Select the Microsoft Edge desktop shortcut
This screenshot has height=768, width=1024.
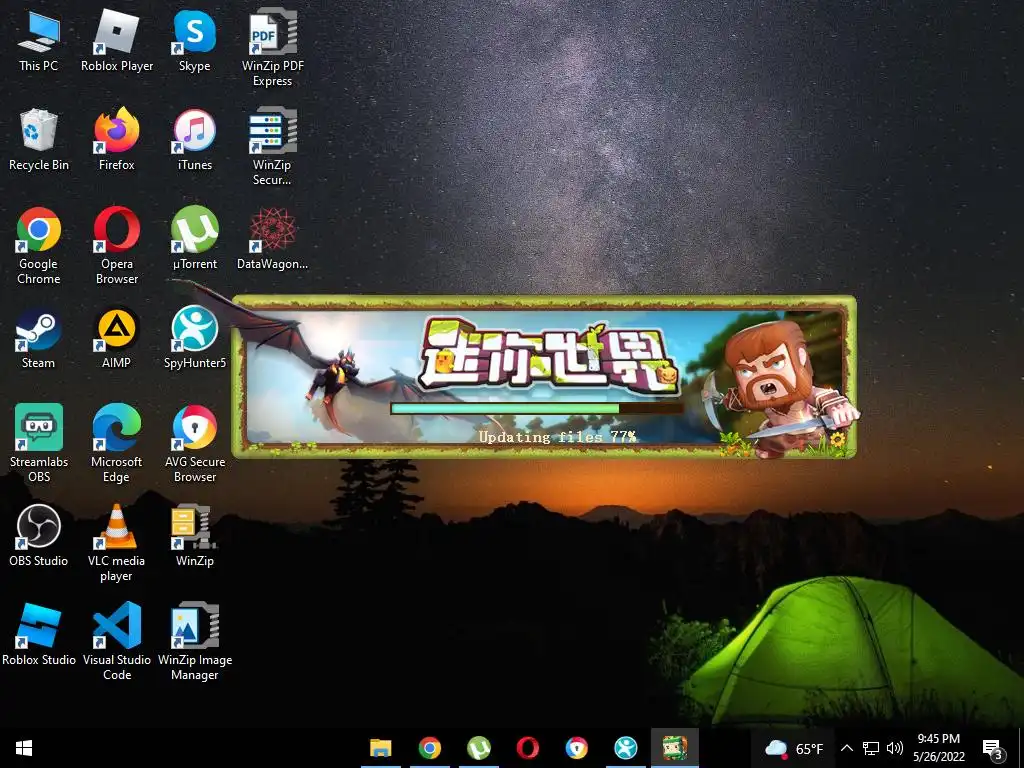[117, 444]
